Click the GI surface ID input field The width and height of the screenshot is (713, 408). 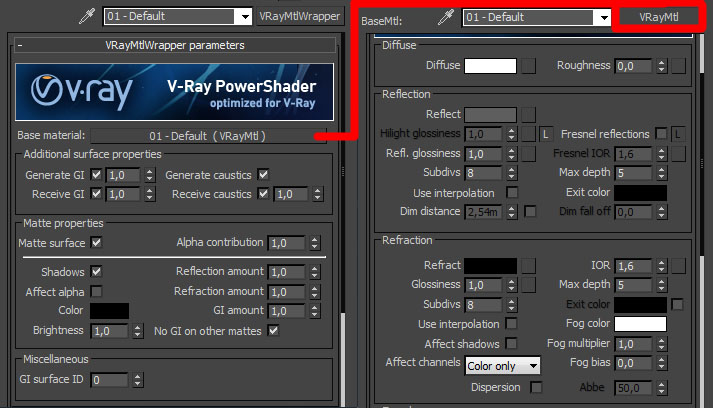(x=109, y=380)
